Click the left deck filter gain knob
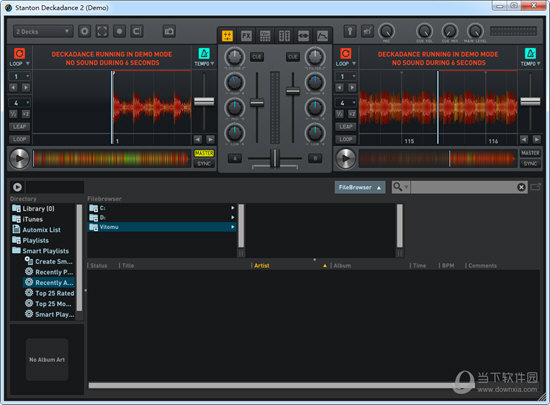Viewport: 550px width, 405px height. (x=234, y=56)
